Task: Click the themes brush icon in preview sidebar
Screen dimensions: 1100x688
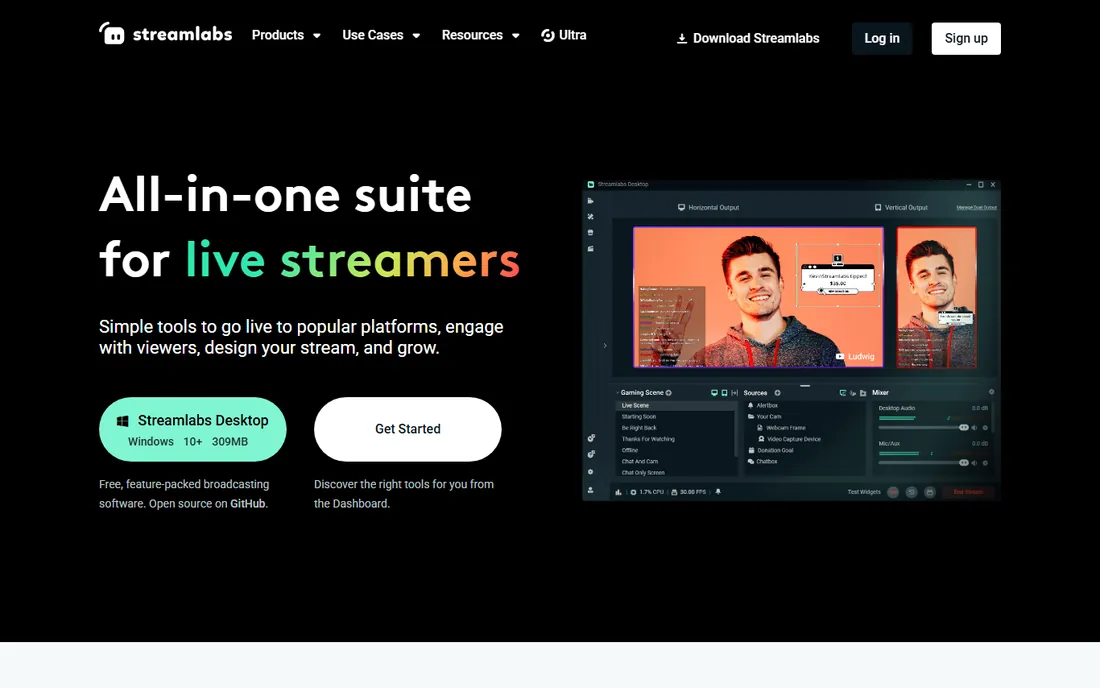Action: tap(591, 217)
